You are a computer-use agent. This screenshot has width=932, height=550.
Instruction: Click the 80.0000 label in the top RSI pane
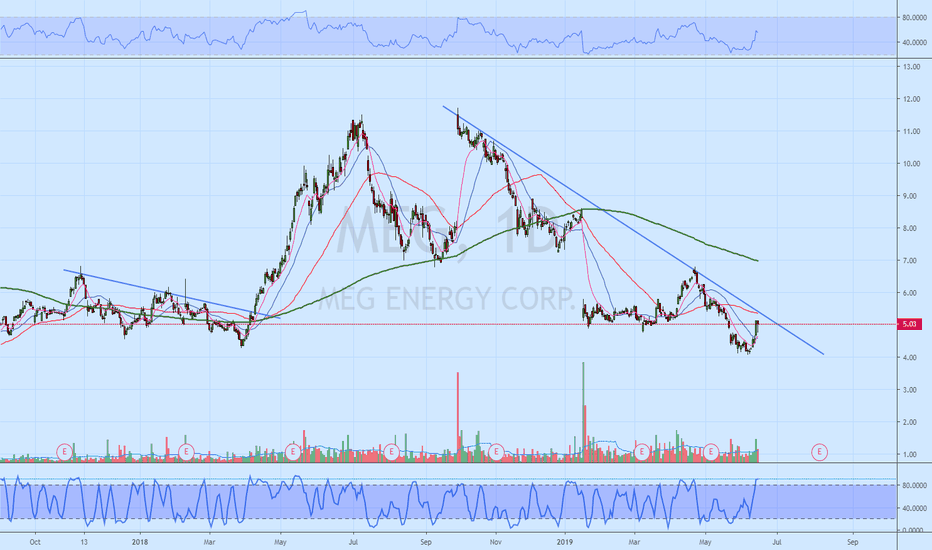click(914, 18)
